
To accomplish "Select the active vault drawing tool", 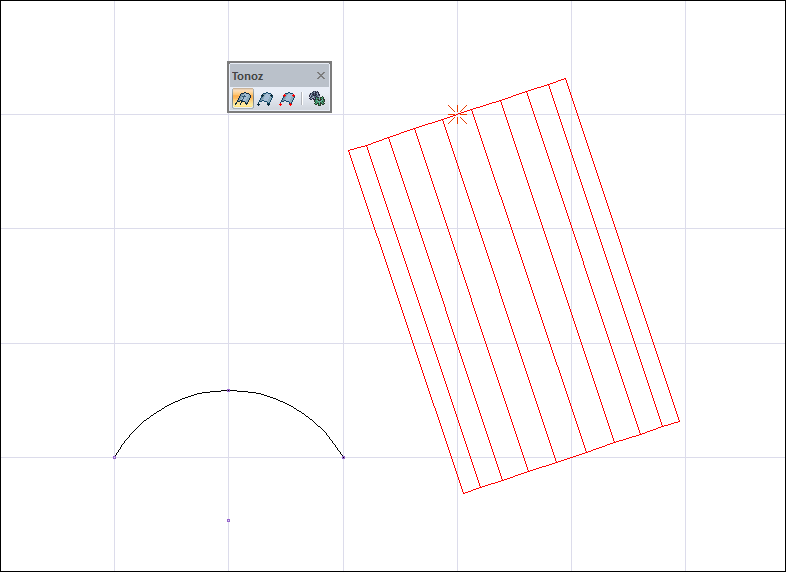I will 243,99.
